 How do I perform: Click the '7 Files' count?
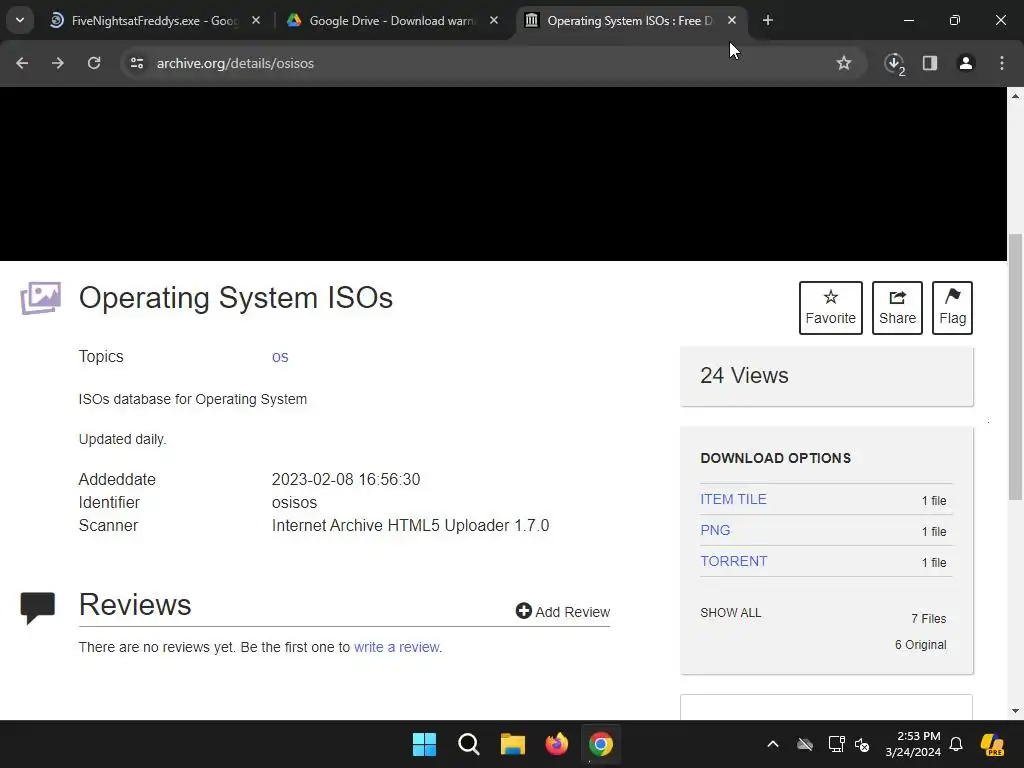pos(929,618)
